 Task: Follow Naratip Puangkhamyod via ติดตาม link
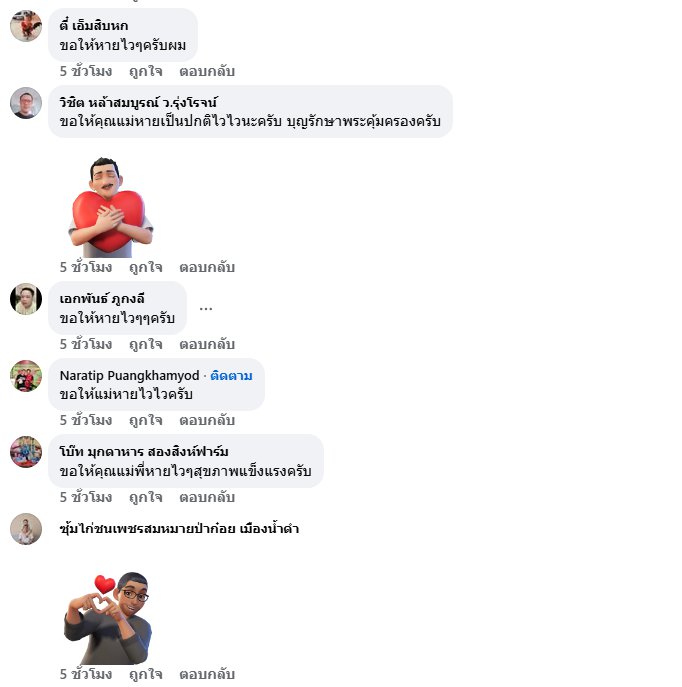point(231,375)
